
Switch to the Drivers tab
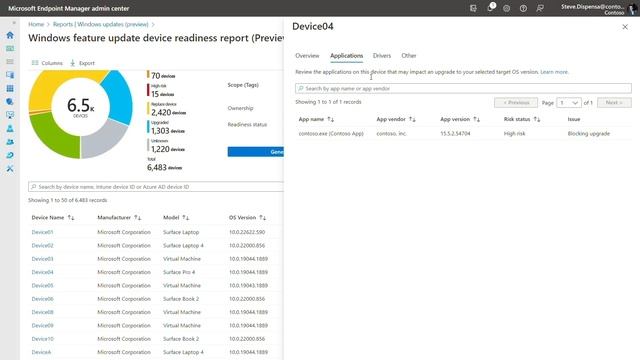click(x=382, y=56)
